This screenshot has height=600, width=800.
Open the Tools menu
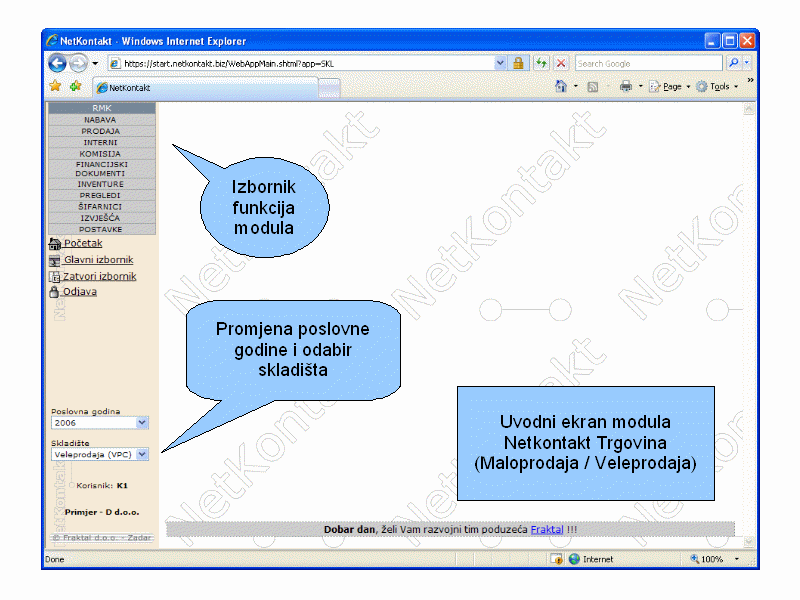pos(717,87)
